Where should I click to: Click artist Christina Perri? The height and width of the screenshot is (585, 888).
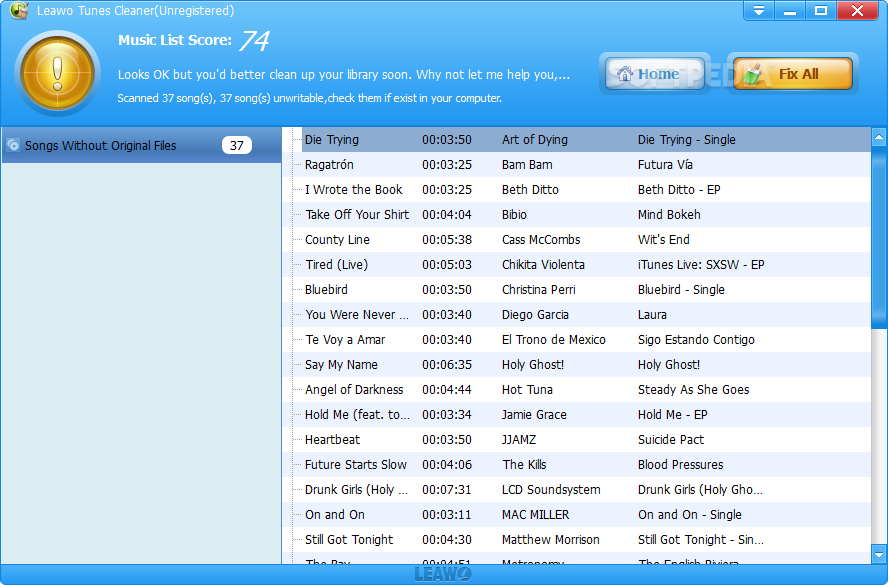(x=539, y=289)
